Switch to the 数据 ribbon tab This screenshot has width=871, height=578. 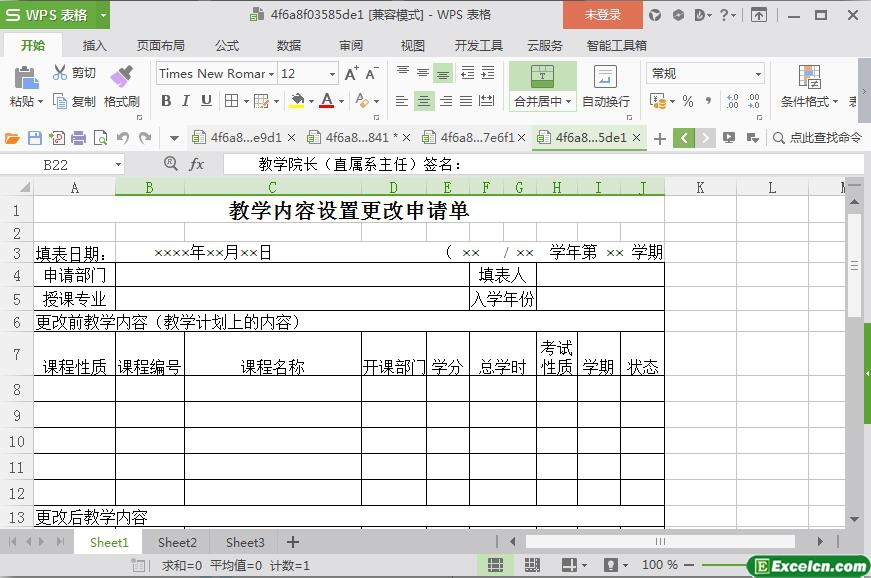pos(289,46)
